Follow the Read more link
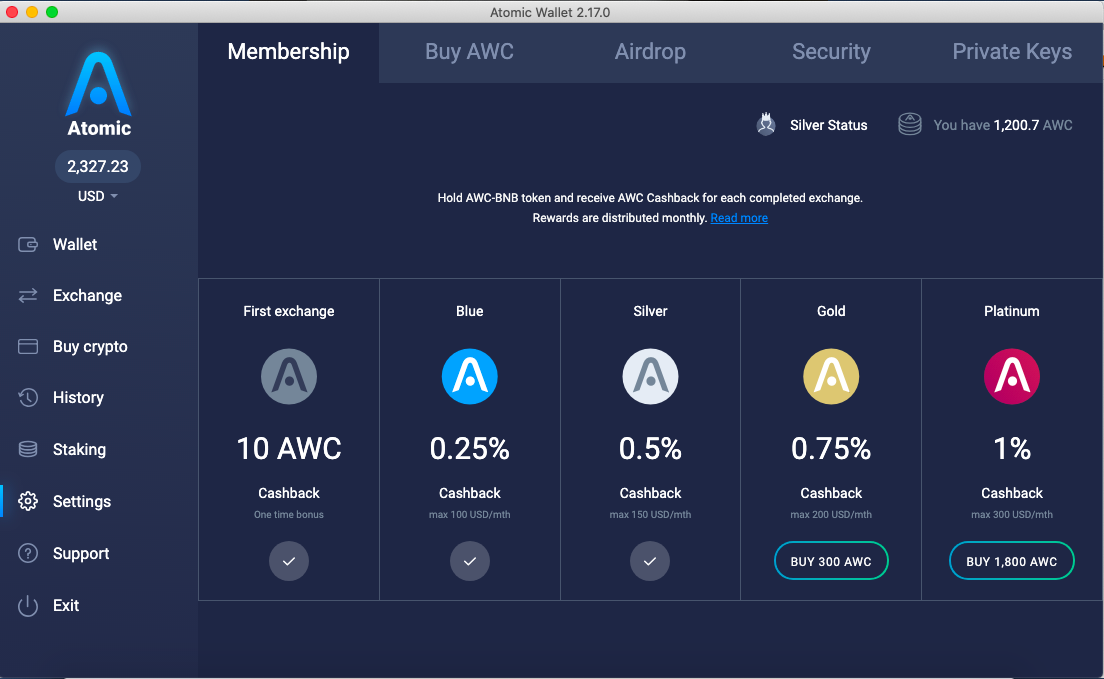 click(x=739, y=218)
